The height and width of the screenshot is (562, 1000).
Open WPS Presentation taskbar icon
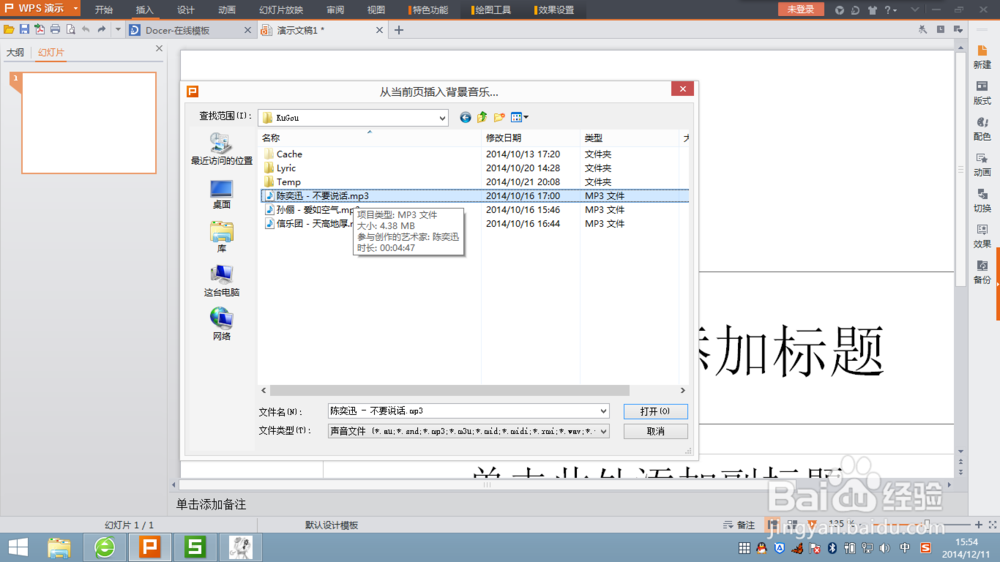150,547
